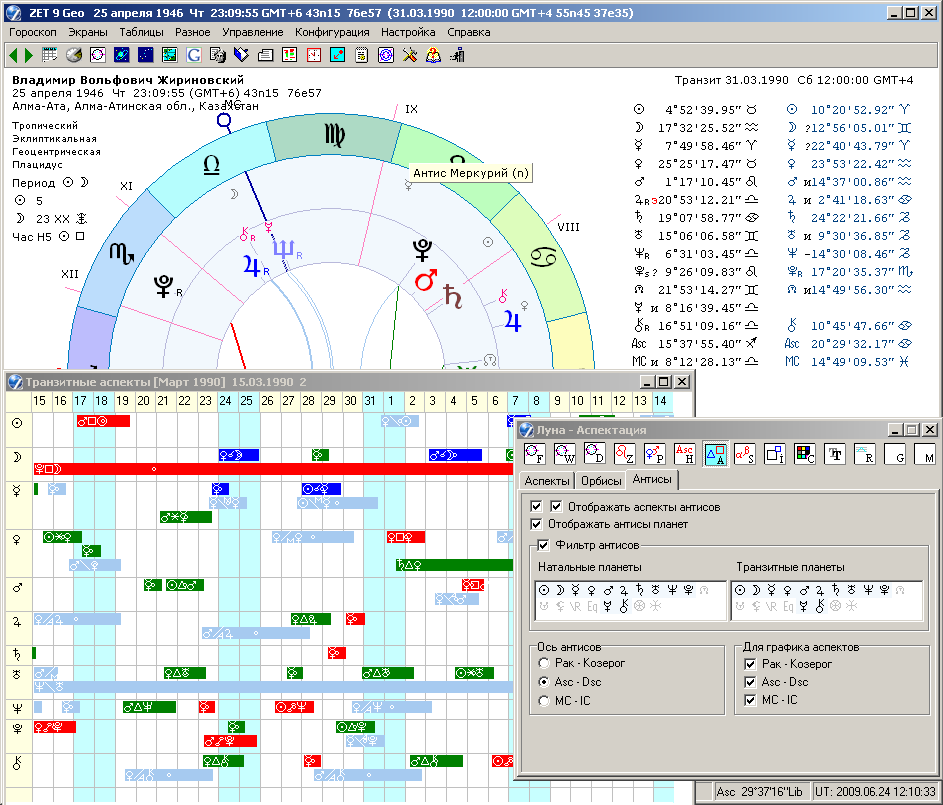Open the 'Конфигурация' menu
Viewport: 943px width, 805px height.
click(332, 32)
